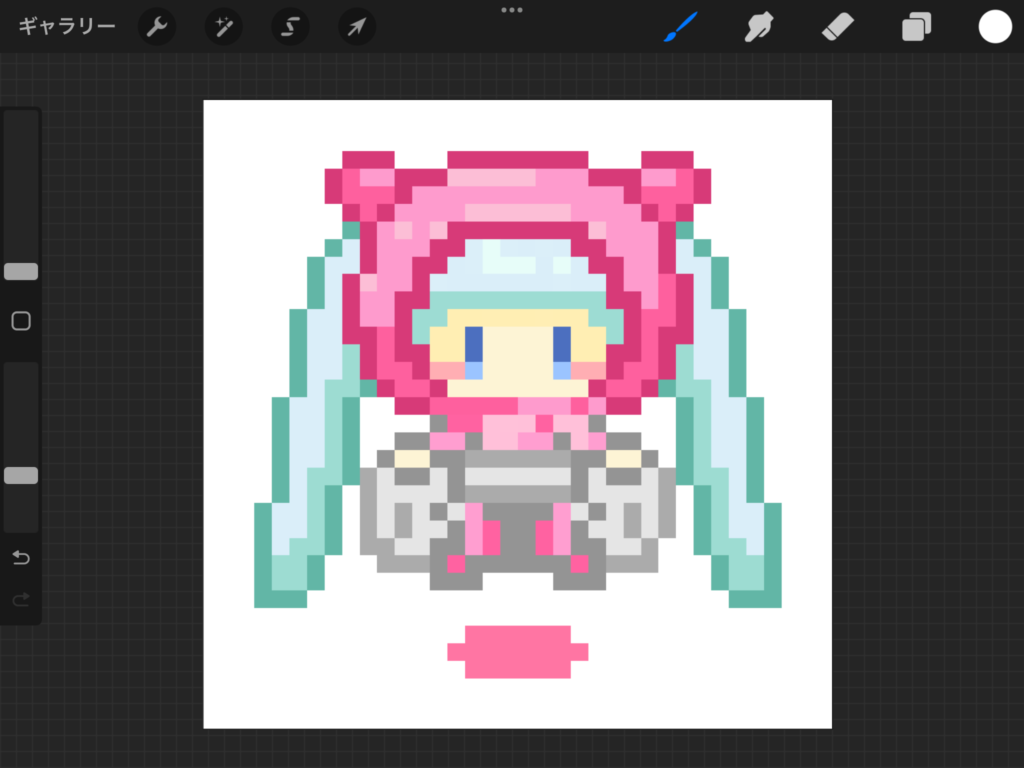Select the Selection S tool
The width and height of the screenshot is (1024, 768).
(290, 27)
